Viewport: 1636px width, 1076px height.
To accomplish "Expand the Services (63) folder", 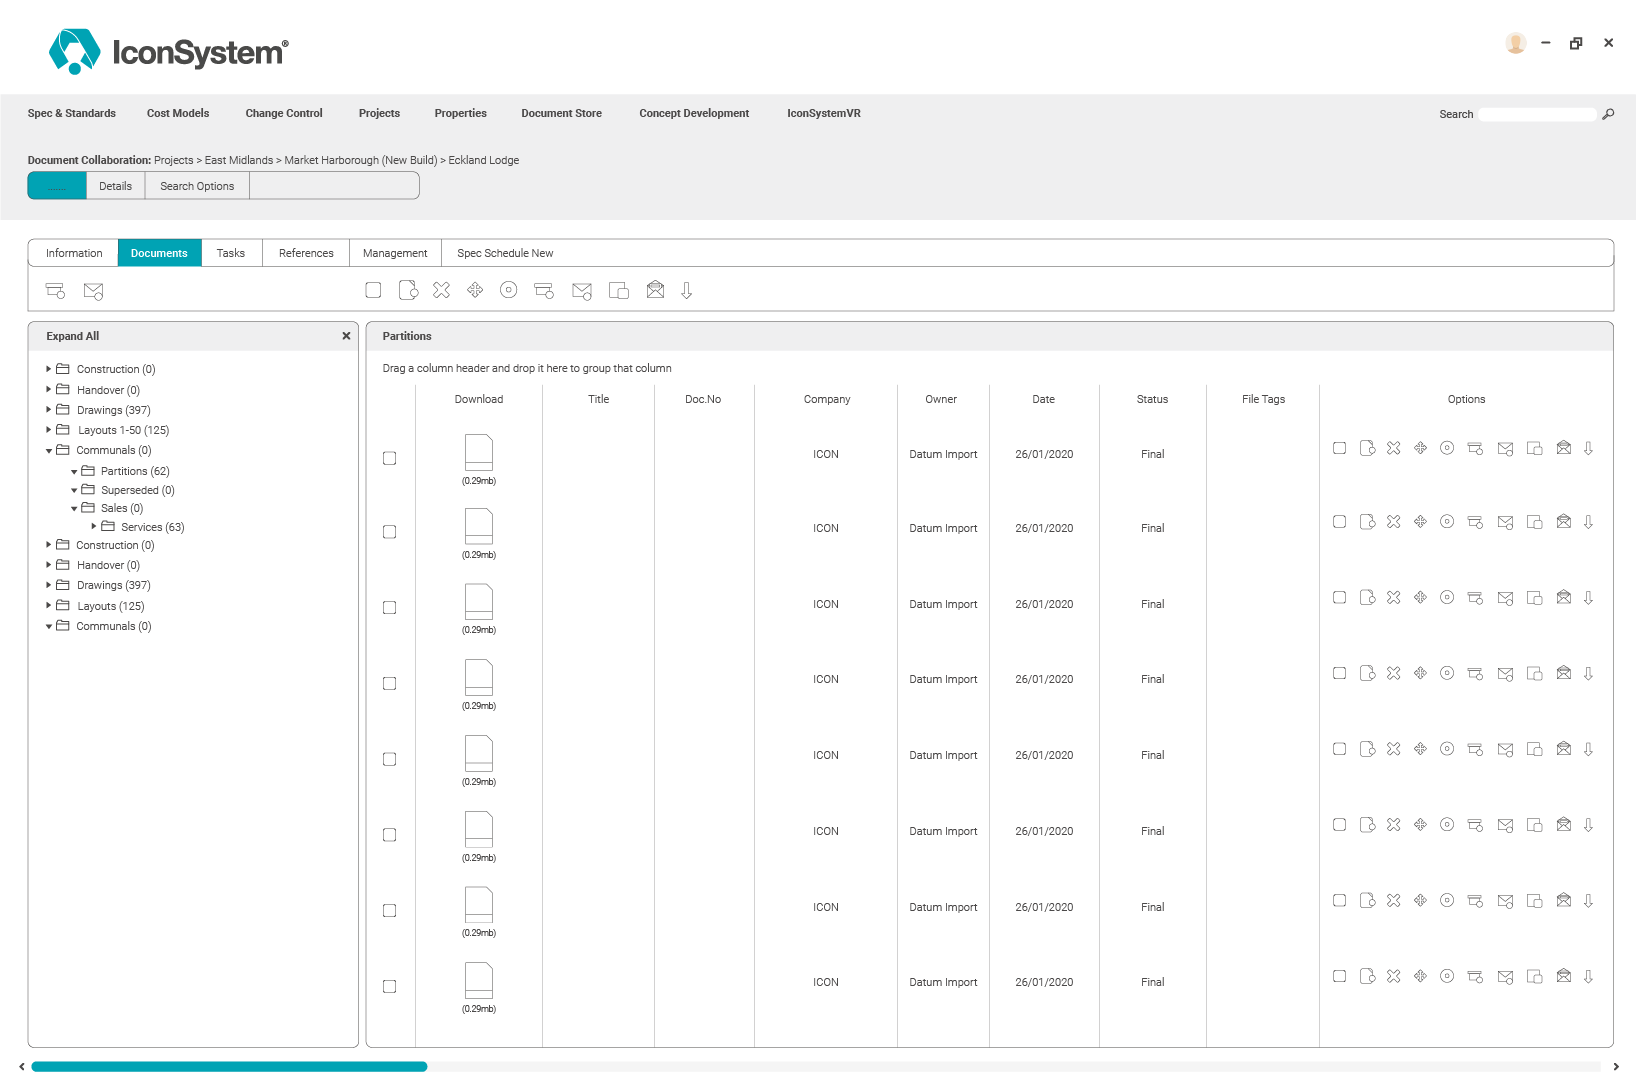I will pyautogui.click(x=94, y=527).
